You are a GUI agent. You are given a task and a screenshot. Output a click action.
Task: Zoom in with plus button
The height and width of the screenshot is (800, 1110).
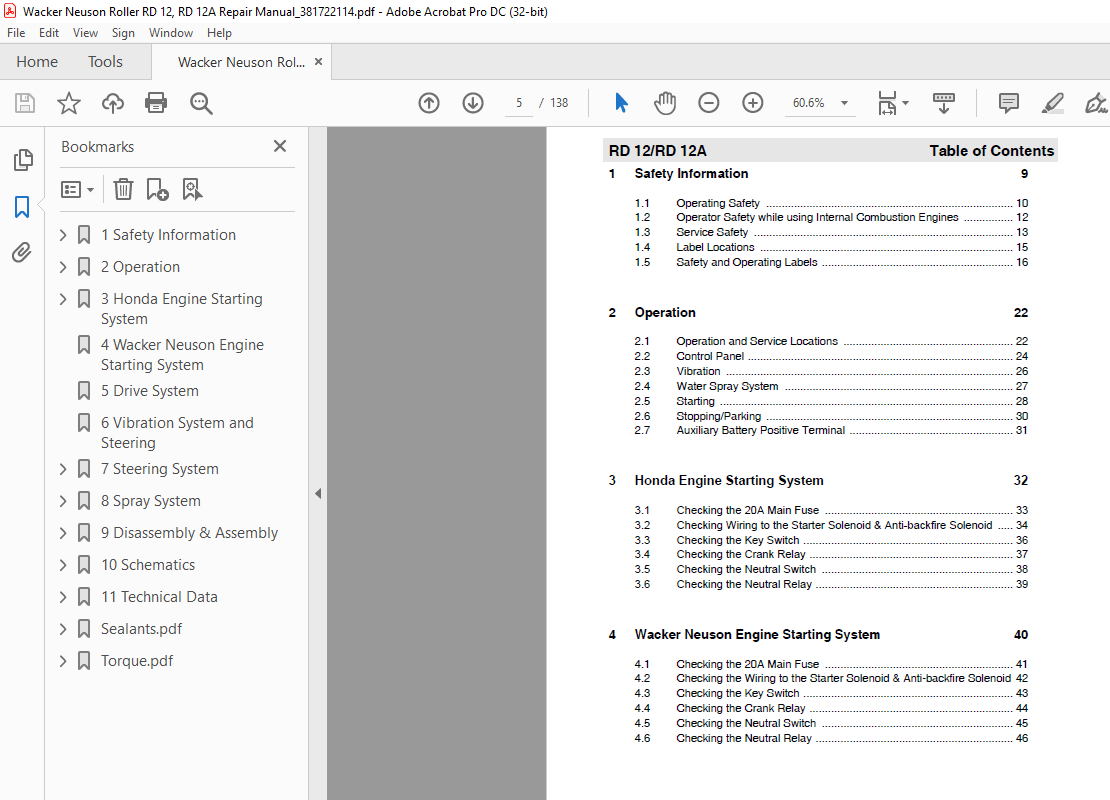pos(753,103)
